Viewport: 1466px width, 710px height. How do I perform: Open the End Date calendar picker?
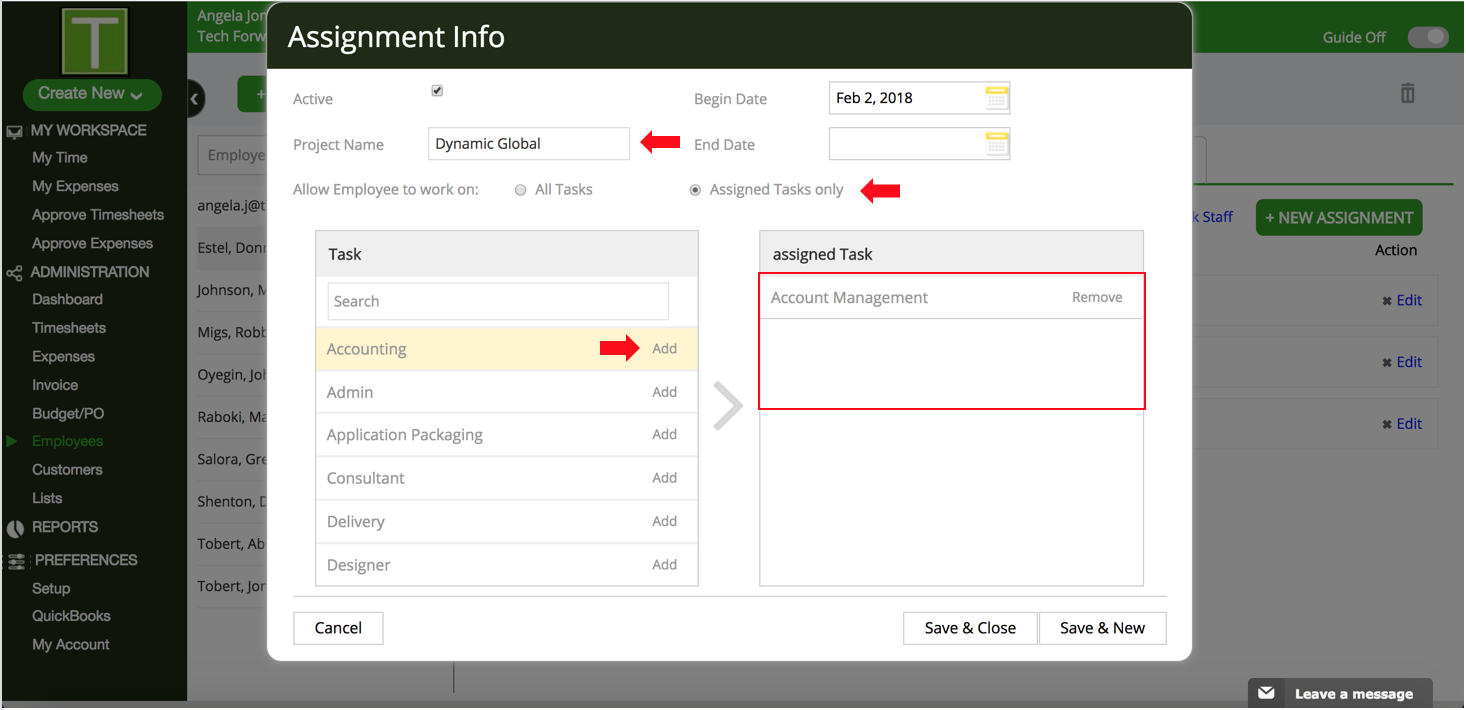coord(996,143)
